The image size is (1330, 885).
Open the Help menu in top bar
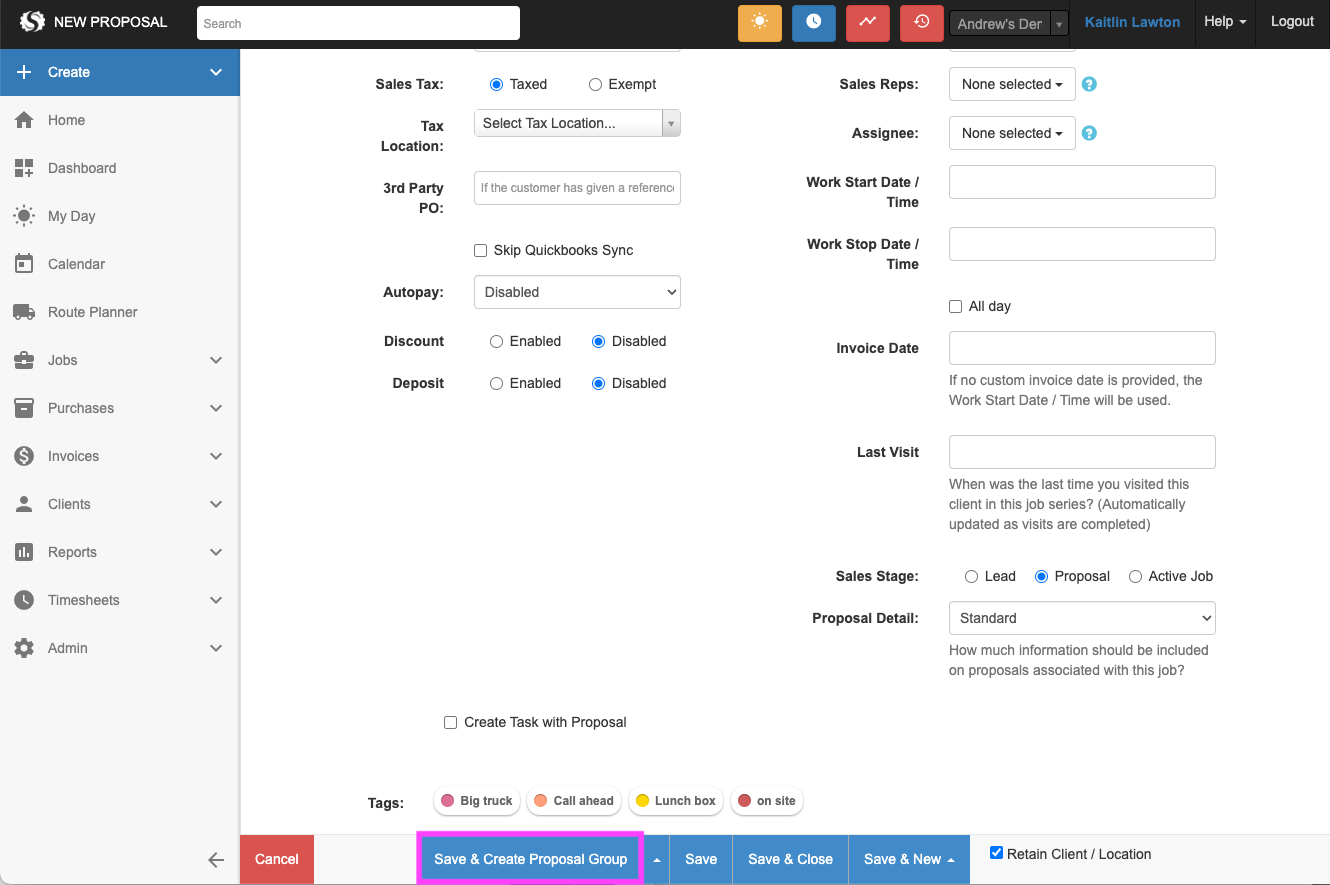coord(1224,22)
